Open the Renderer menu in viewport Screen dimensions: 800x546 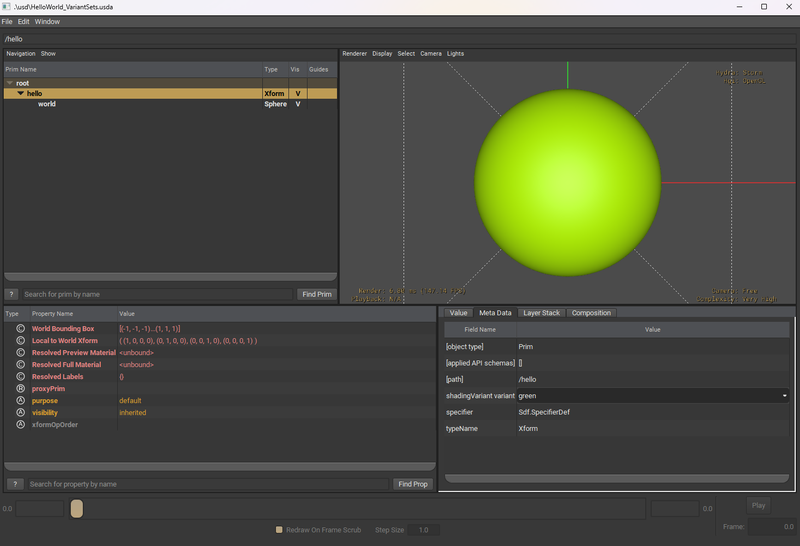(x=355, y=53)
